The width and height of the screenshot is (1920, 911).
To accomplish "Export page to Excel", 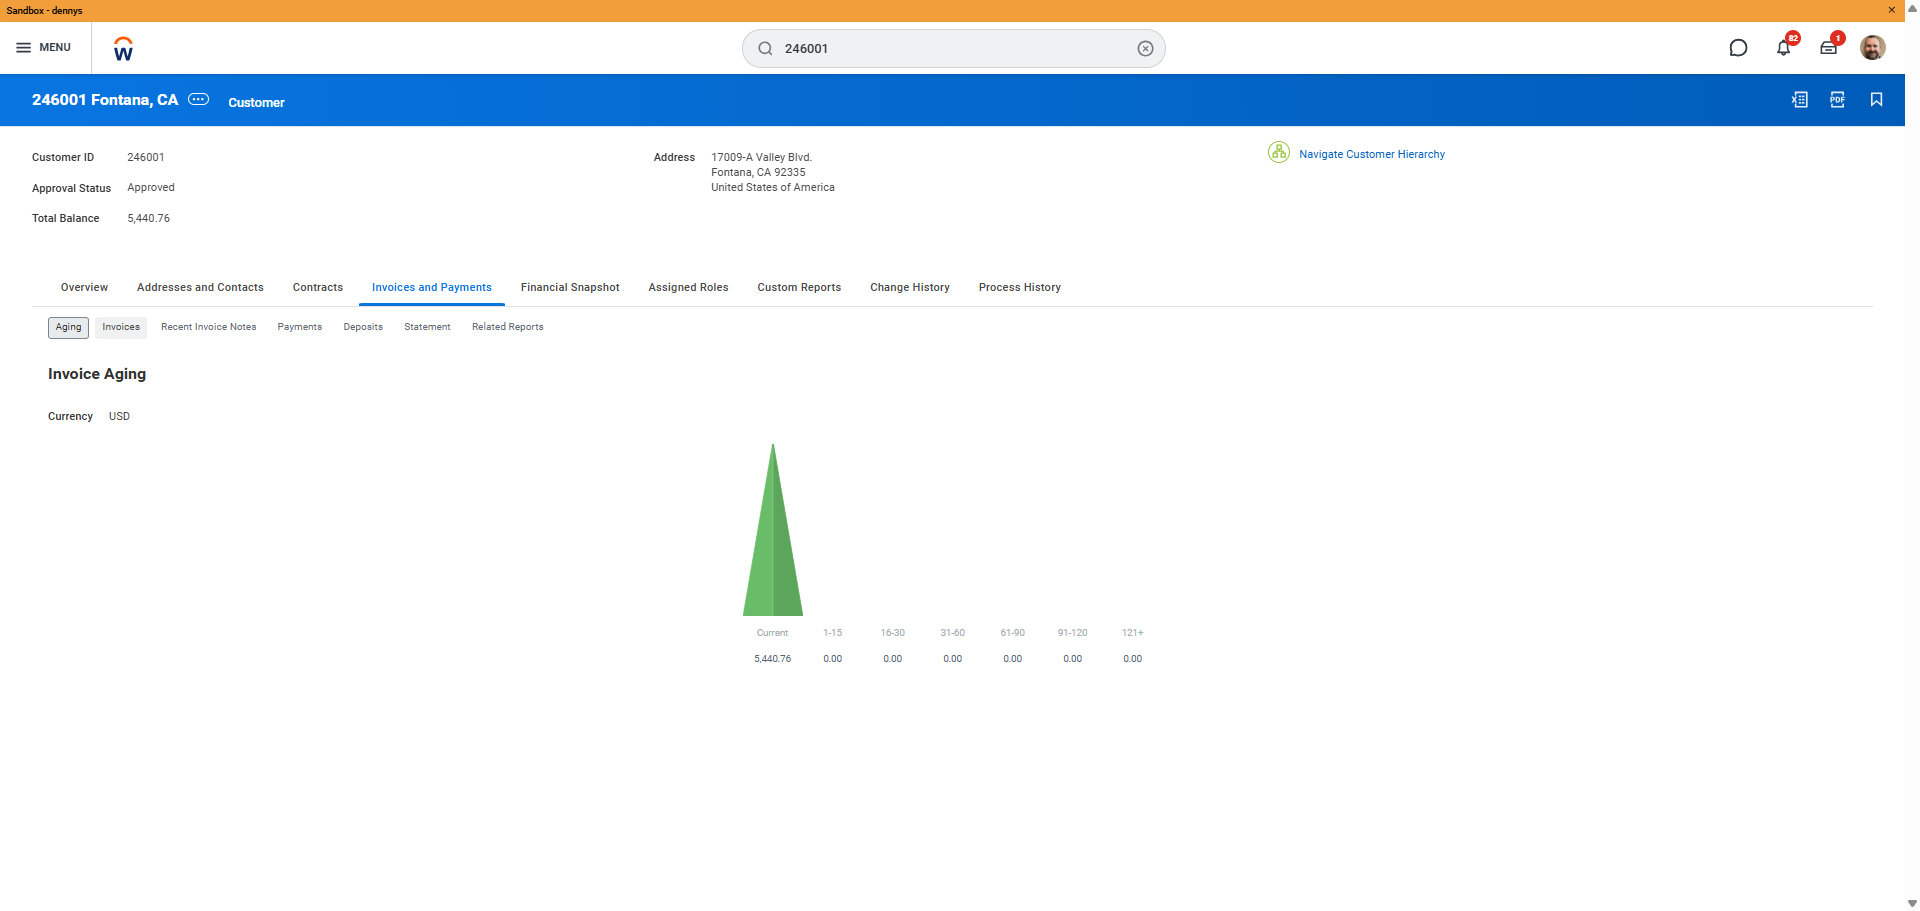I will (1799, 100).
